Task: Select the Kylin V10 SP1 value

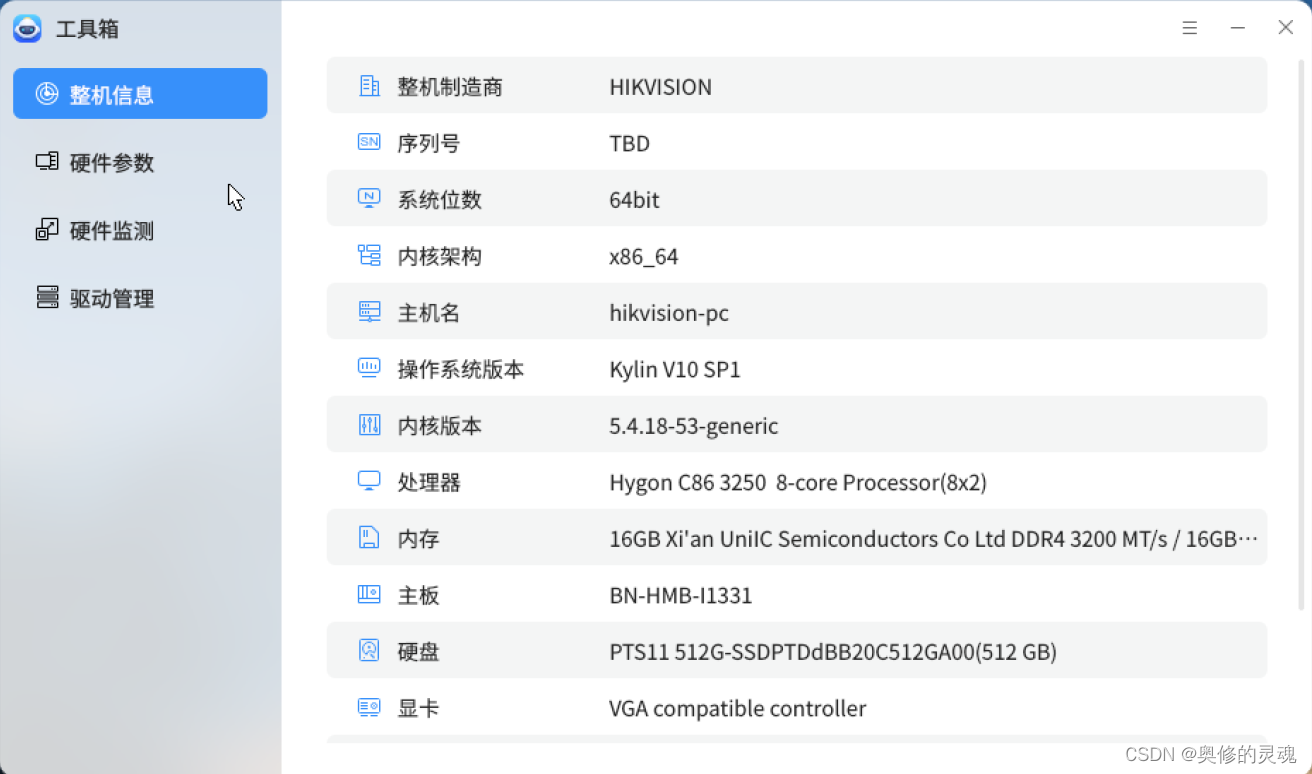Action: (675, 370)
